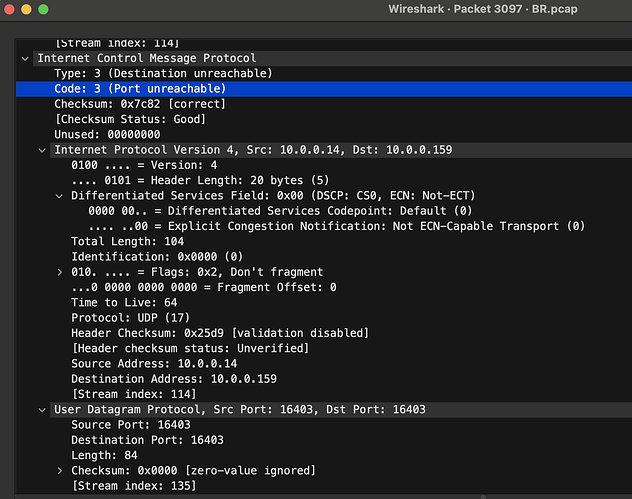Image resolution: width=632 pixels, height=499 pixels.
Task: Collapse the Internet Protocol Version 4 tree
Action: point(42,150)
